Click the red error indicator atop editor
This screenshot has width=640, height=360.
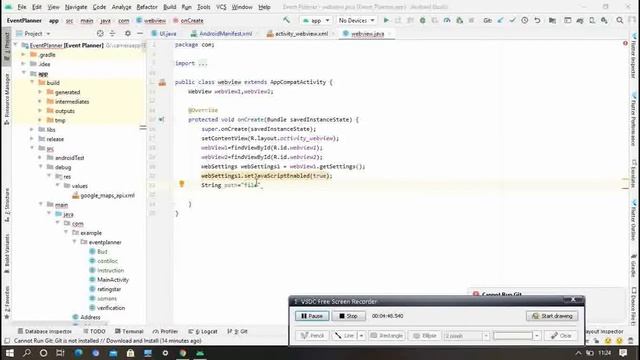tap(625, 43)
